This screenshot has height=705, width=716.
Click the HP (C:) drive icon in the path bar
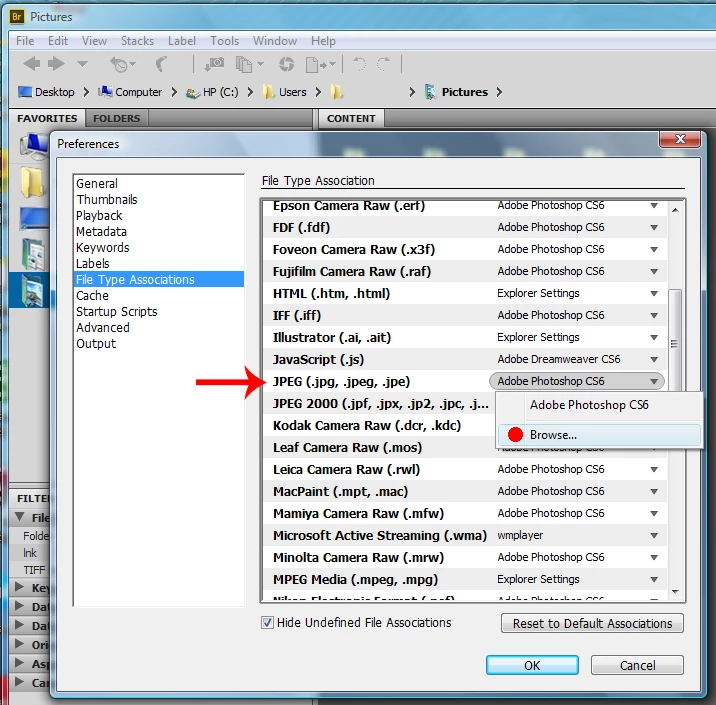(x=193, y=93)
